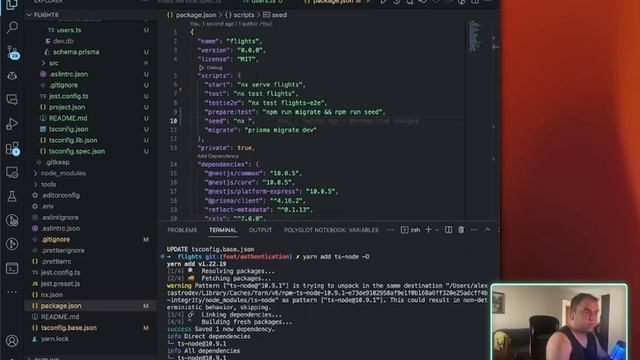The image size is (640, 360).
Task: Open README.md marked untracked
Action: point(68,118)
